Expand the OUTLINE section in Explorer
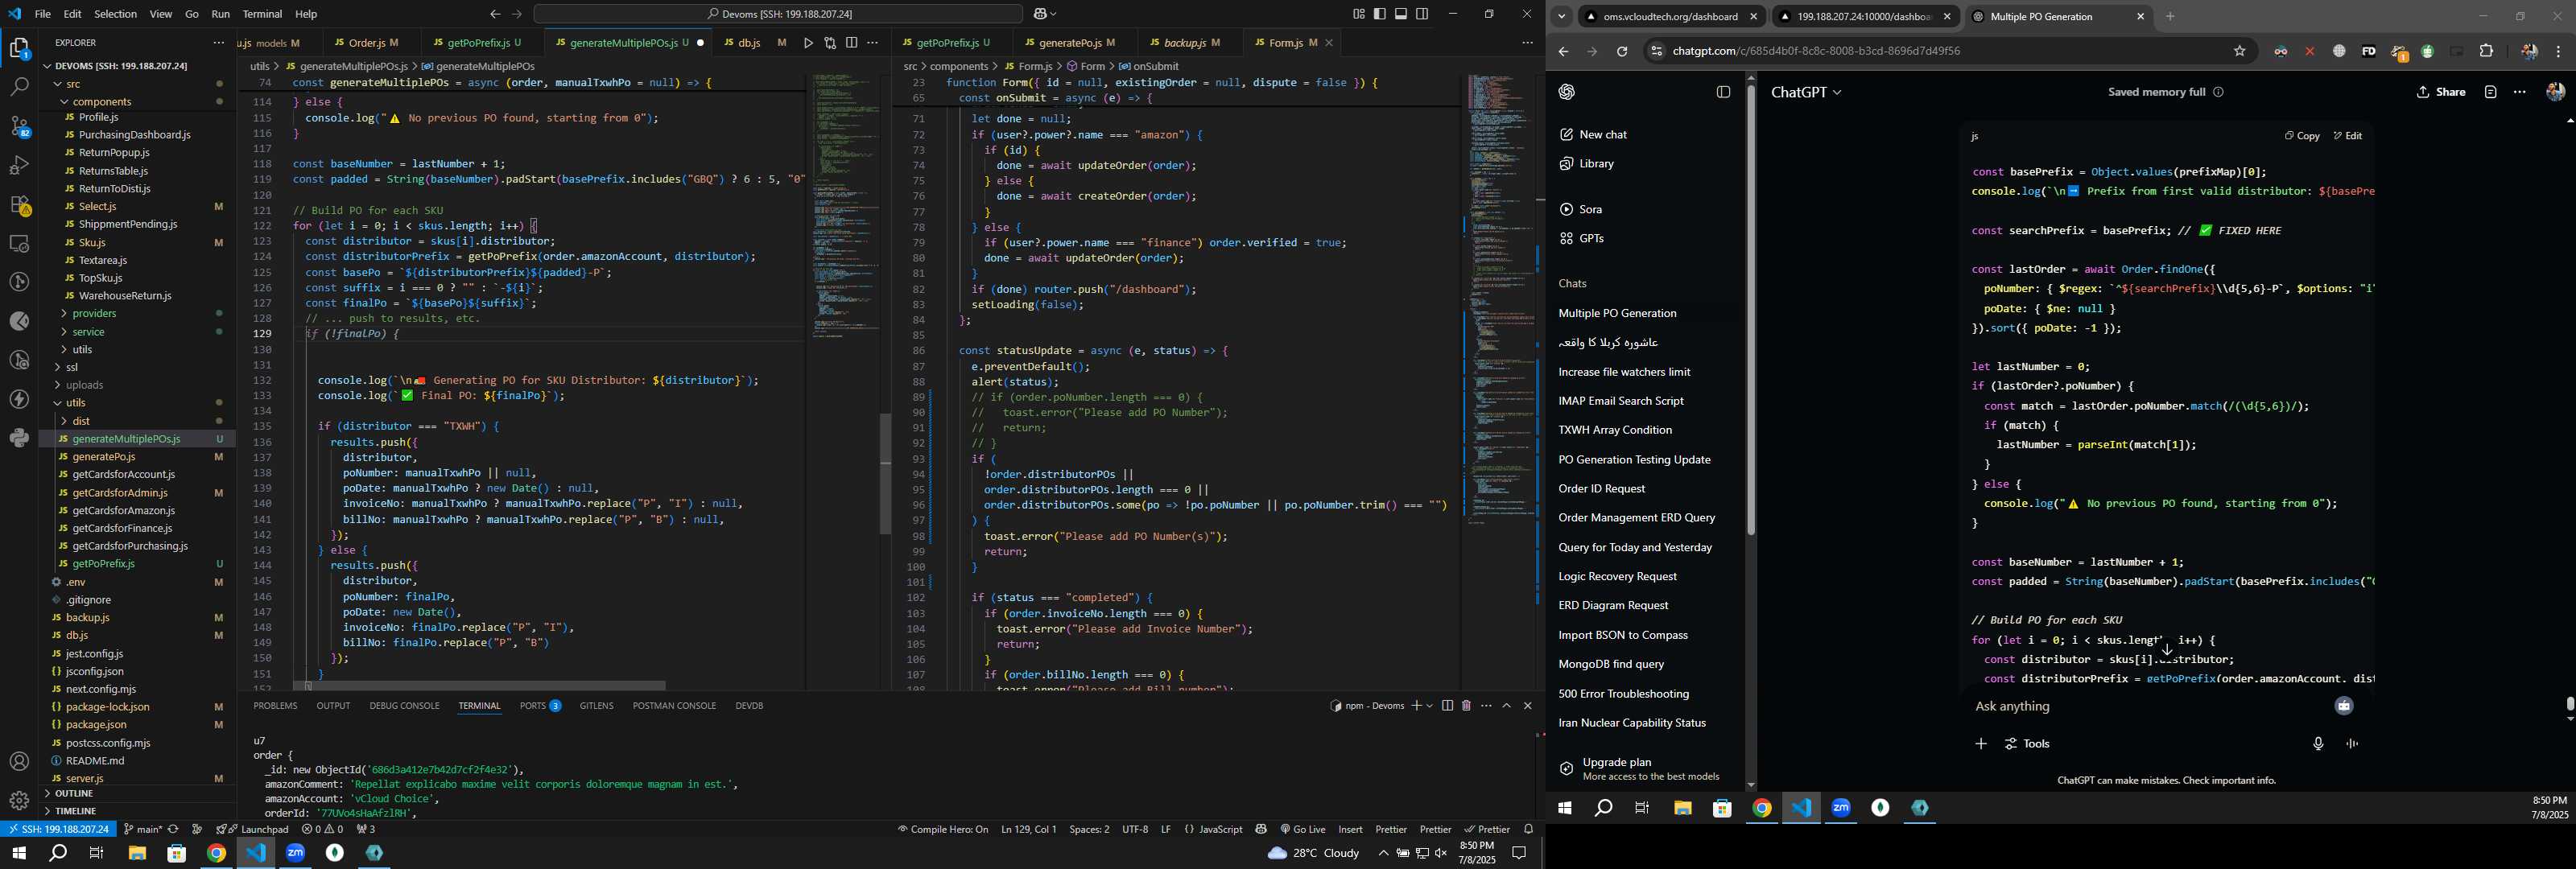Image resolution: width=2576 pixels, height=869 pixels. [75, 794]
